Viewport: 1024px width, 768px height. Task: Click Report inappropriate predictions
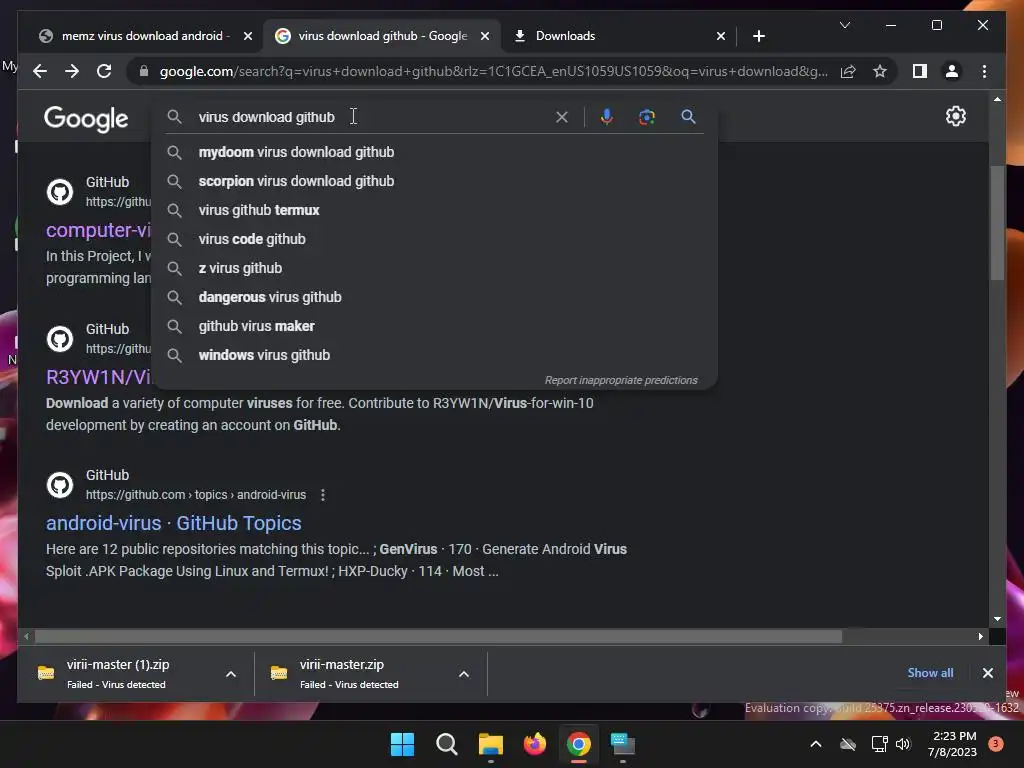(621, 380)
